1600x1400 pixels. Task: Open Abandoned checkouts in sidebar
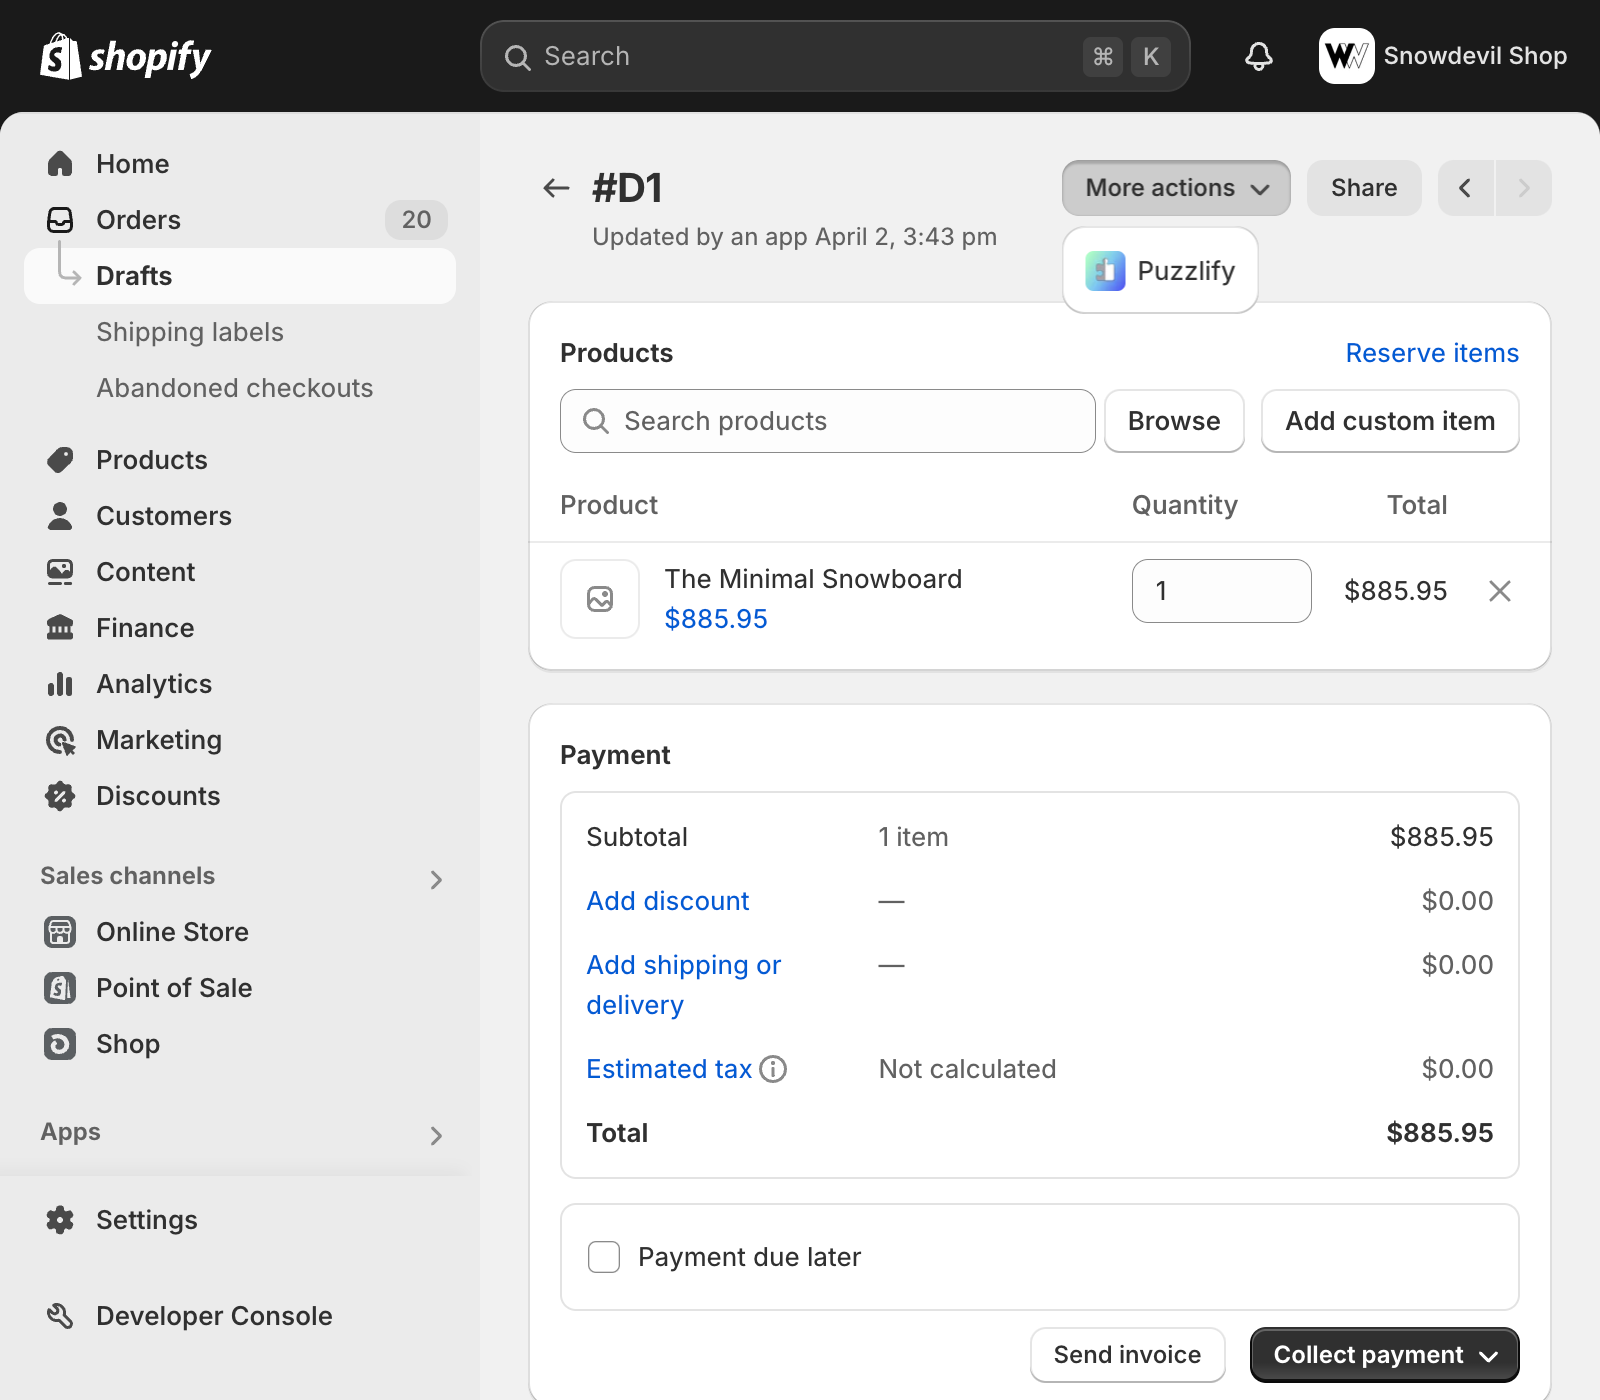pos(234,388)
